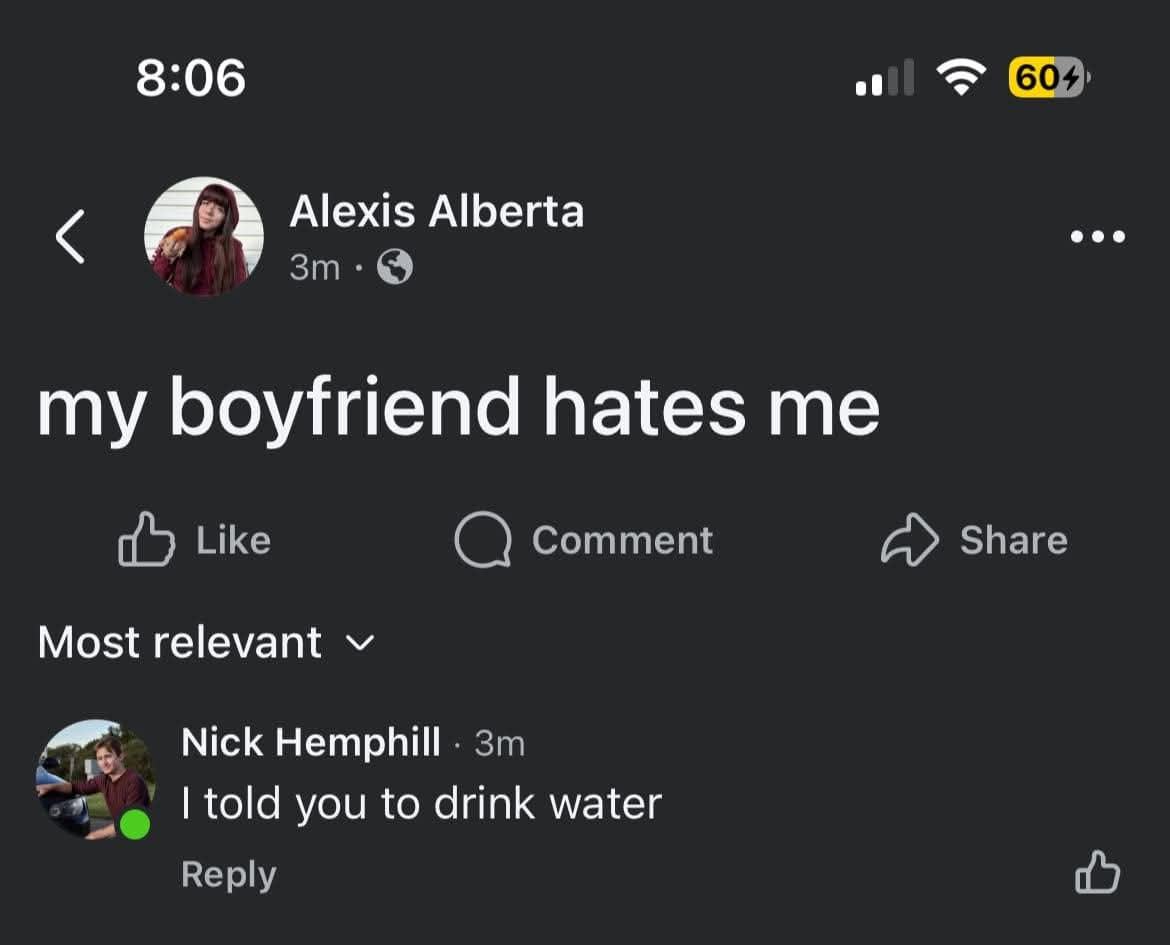Image resolution: width=1170 pixels, height=945 pixels.
Task: Tap the battery indicator in status bar
Action: [x=1047, y=77]
